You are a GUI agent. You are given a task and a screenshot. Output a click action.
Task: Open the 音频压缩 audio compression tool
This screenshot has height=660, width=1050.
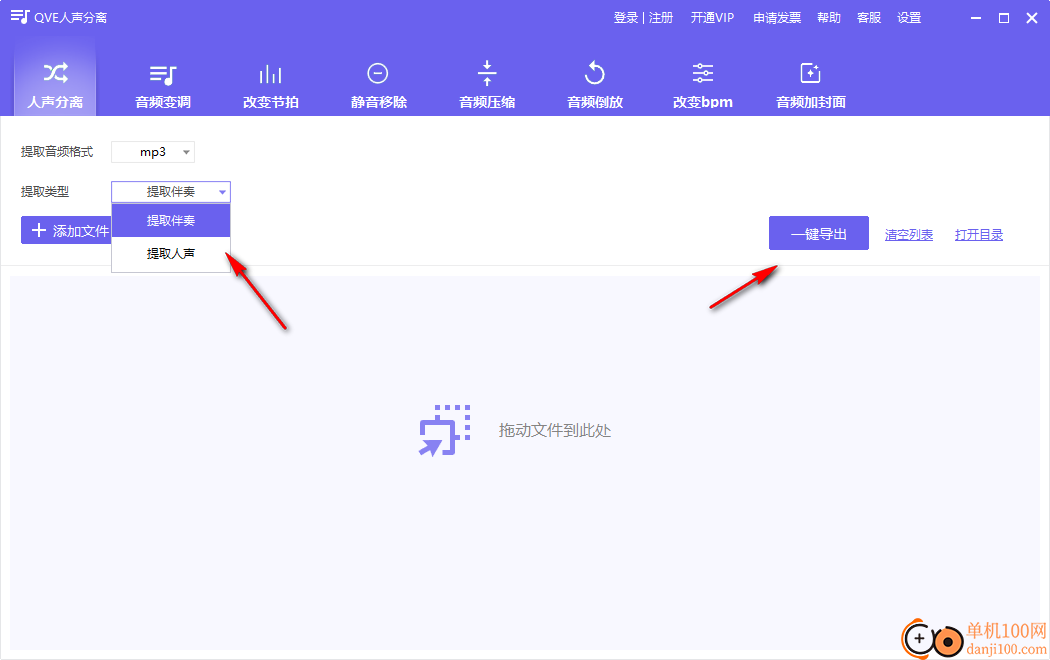pyautogui.click(x=487, y=85)
